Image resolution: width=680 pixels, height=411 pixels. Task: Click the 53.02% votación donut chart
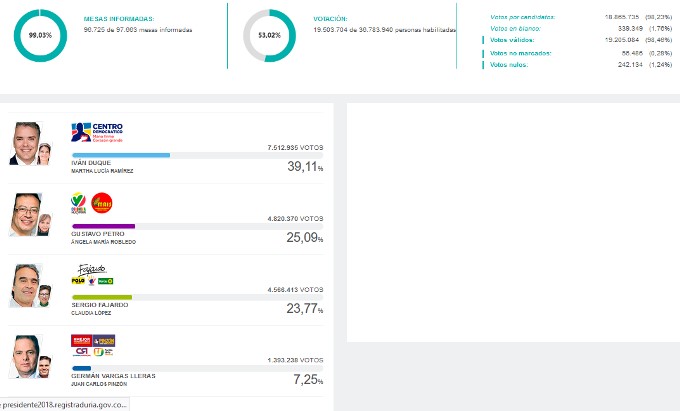269,34
